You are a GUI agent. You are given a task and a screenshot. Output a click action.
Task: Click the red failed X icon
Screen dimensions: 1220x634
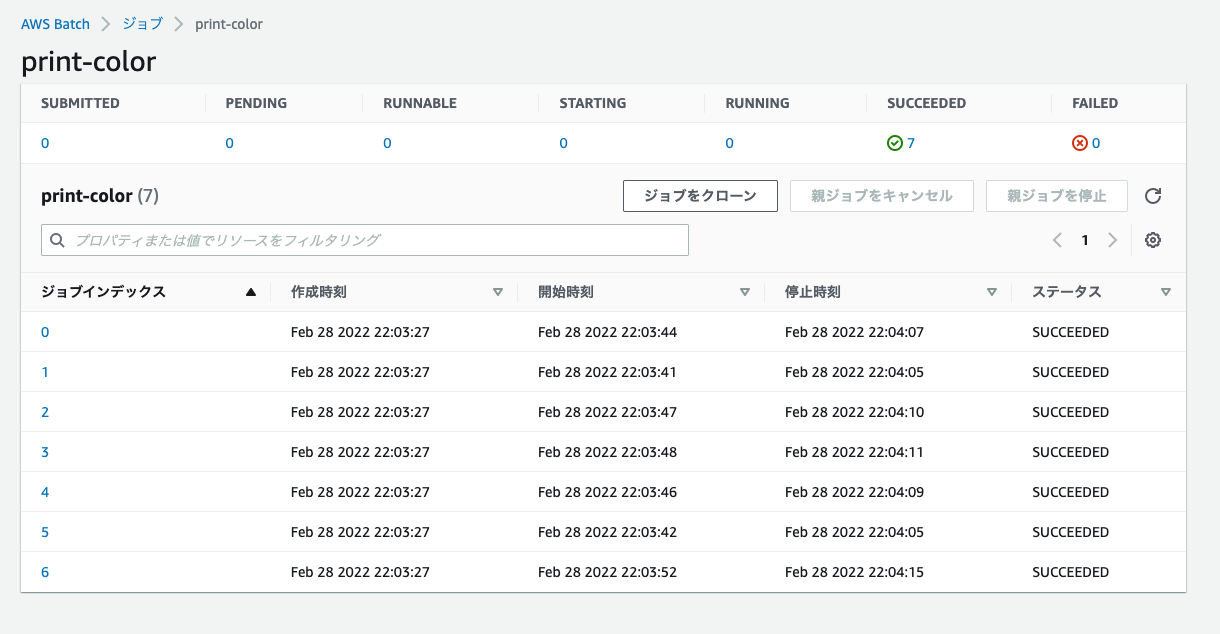tap(1080, 143)
